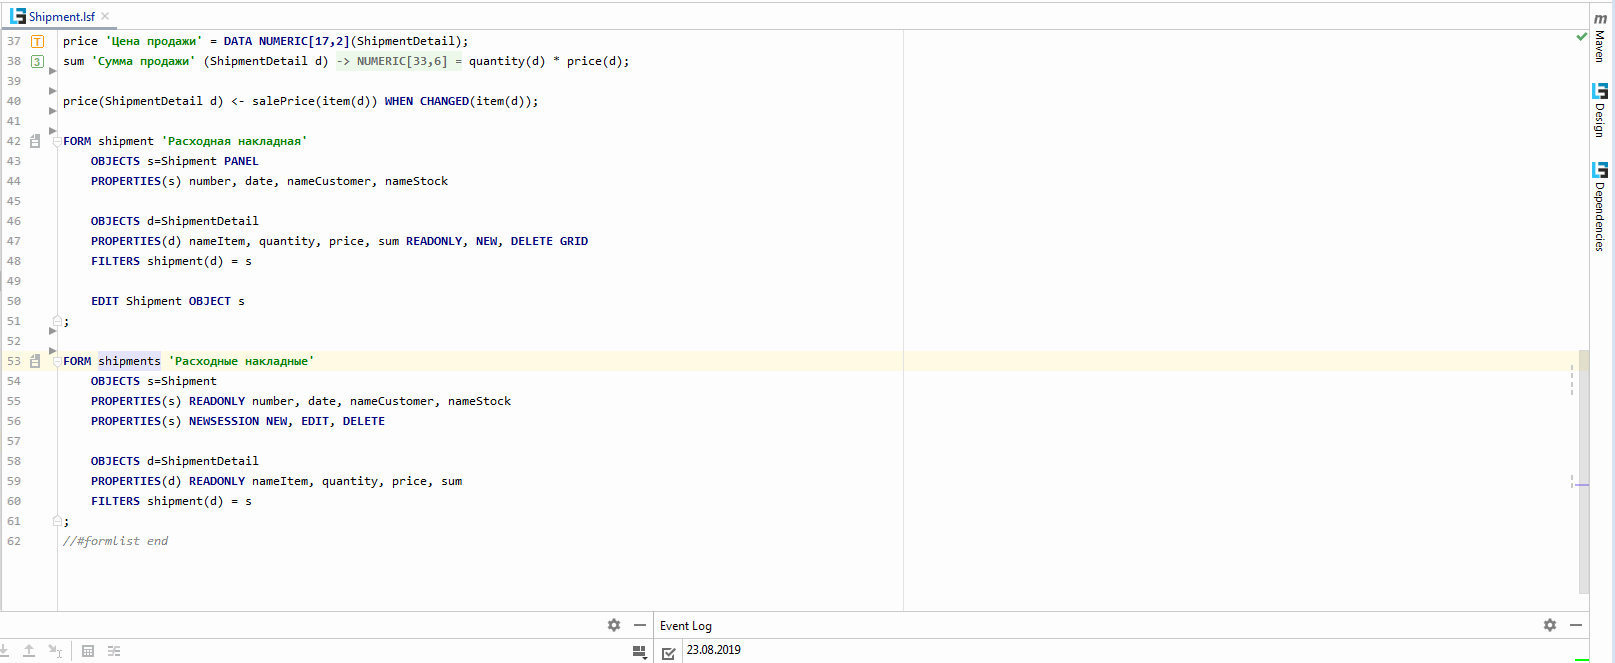Click 'nameStock' on line 44
The image size is (1615, 663).
pos(416,181)
